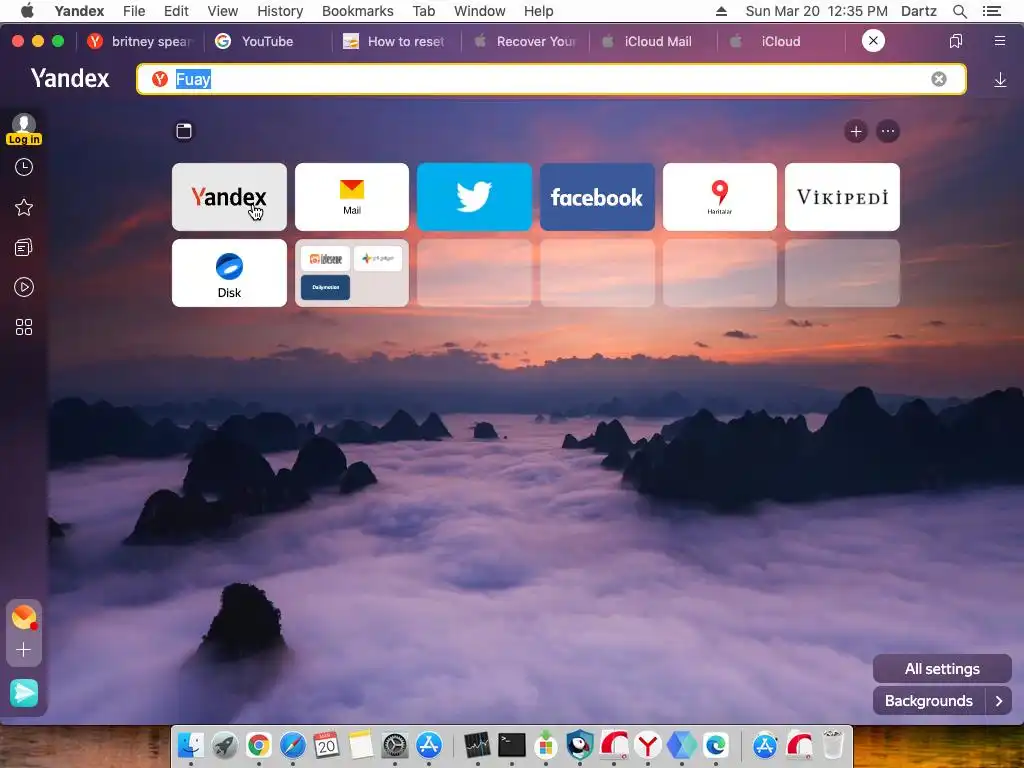Open the tab bookmarks icon on the tab strip
The height and width of the screenshot is (768, 1024).
point(955,41)
